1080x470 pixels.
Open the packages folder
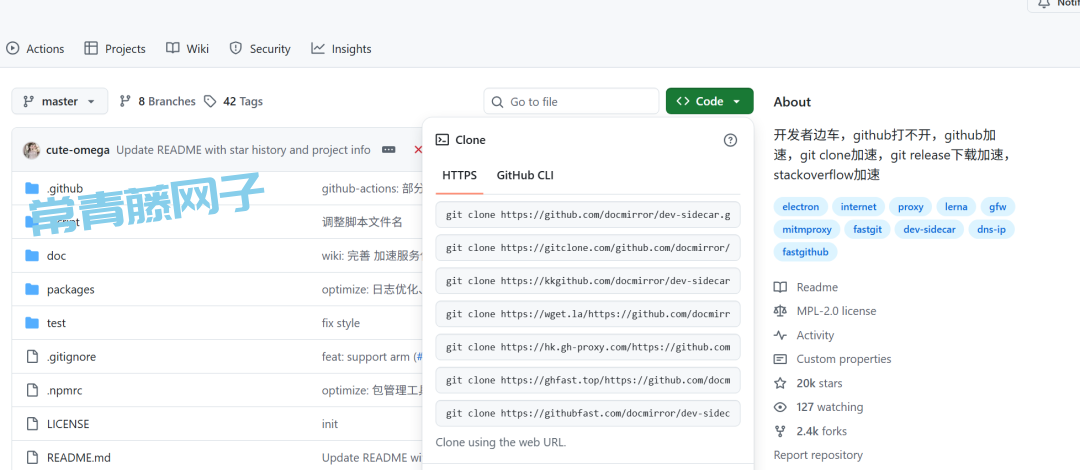click(70, 289)
